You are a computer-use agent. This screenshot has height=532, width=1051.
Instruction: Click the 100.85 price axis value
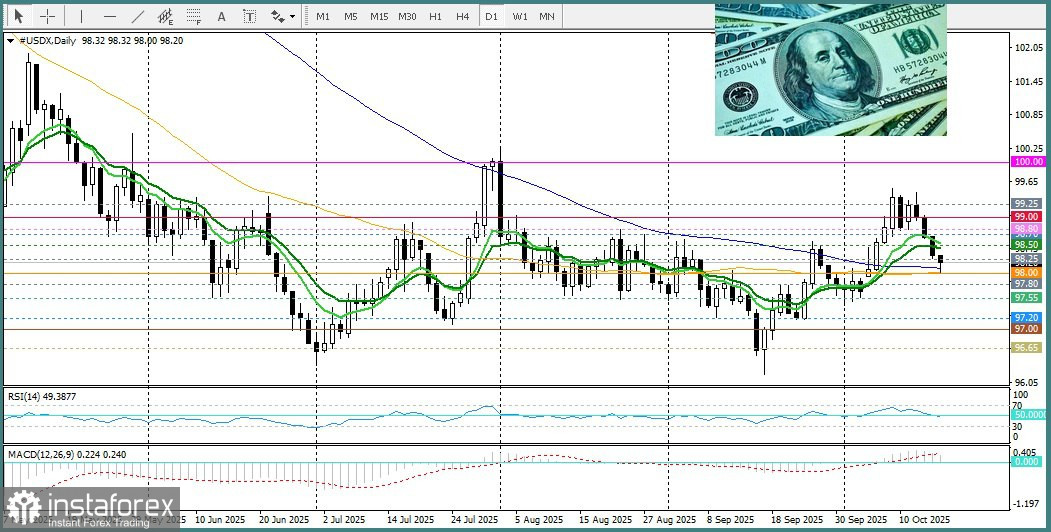click(x=1029, y=115)
